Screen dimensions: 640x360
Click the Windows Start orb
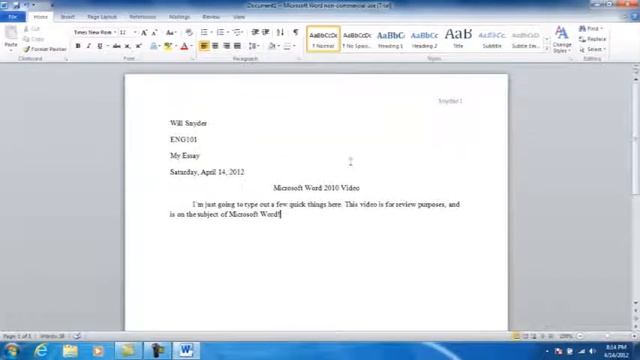(12, 351)
